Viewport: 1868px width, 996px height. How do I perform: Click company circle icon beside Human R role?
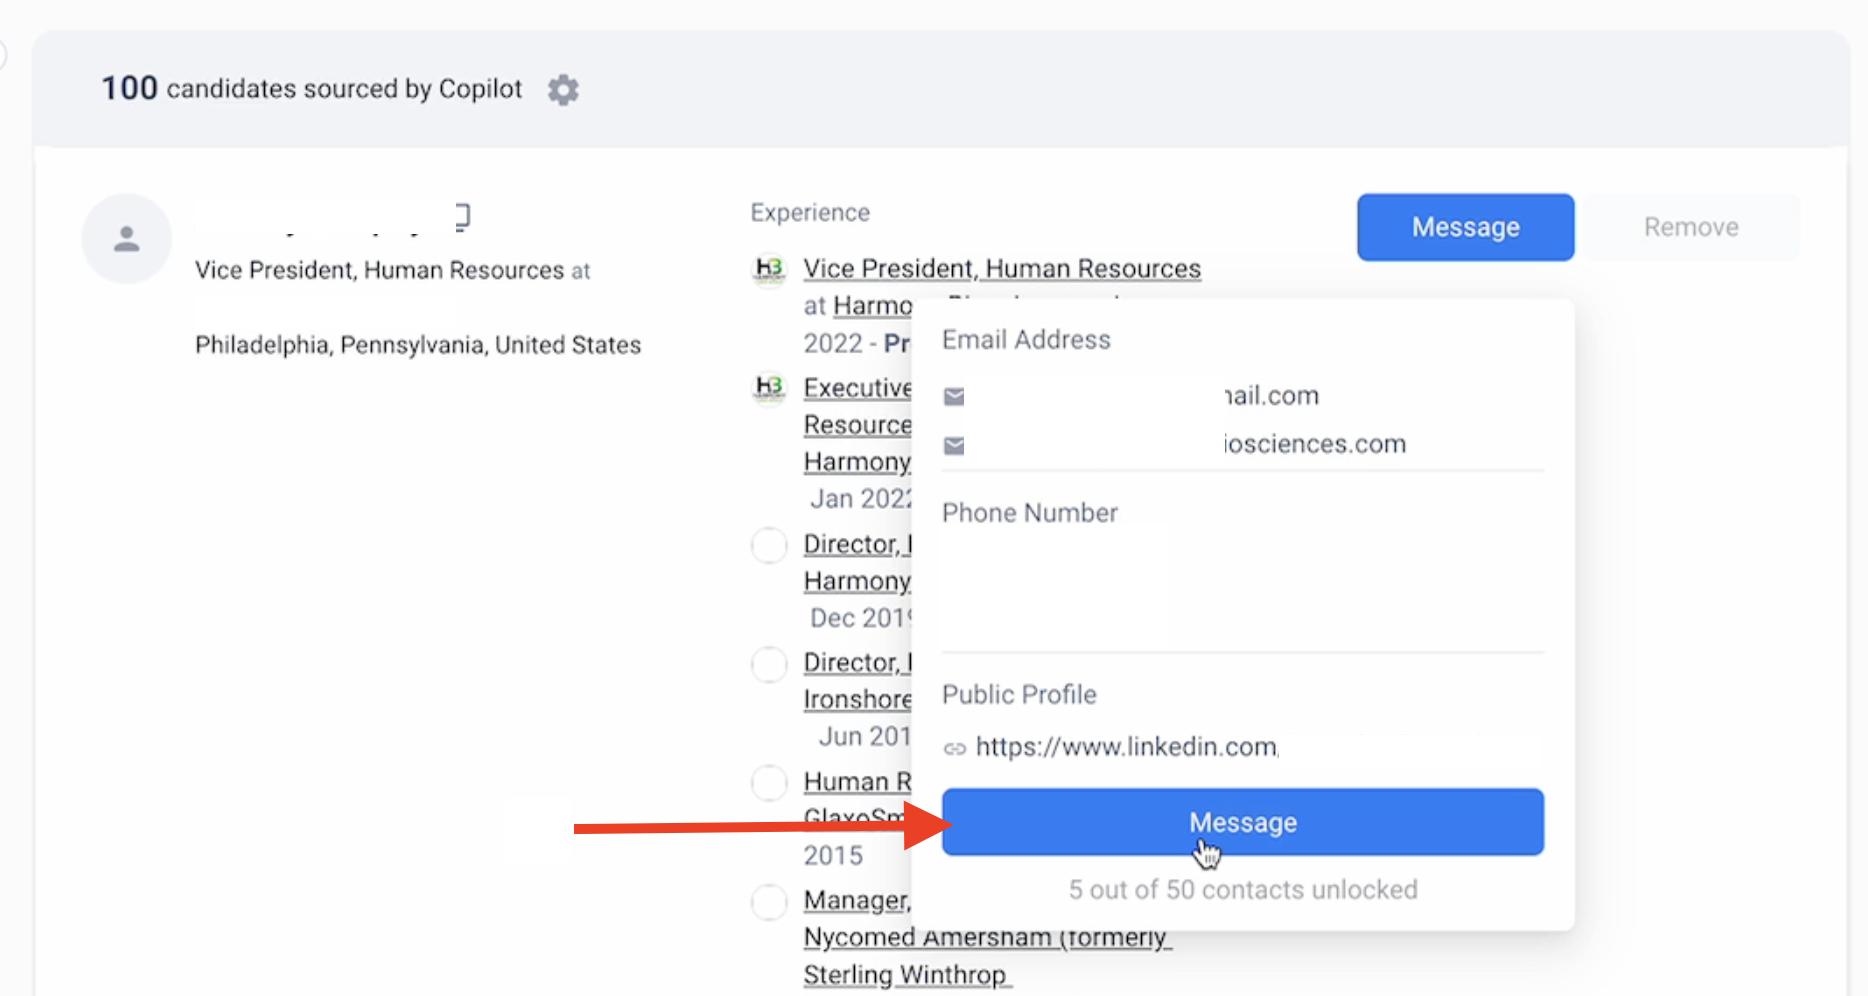click(769, 782)
